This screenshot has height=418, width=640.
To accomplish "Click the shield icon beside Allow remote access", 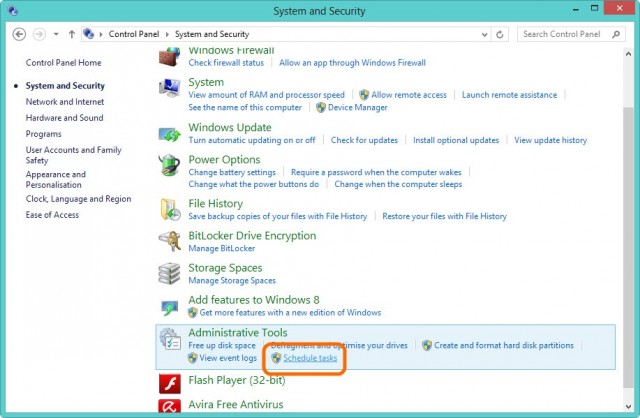I will click(364, 95).
